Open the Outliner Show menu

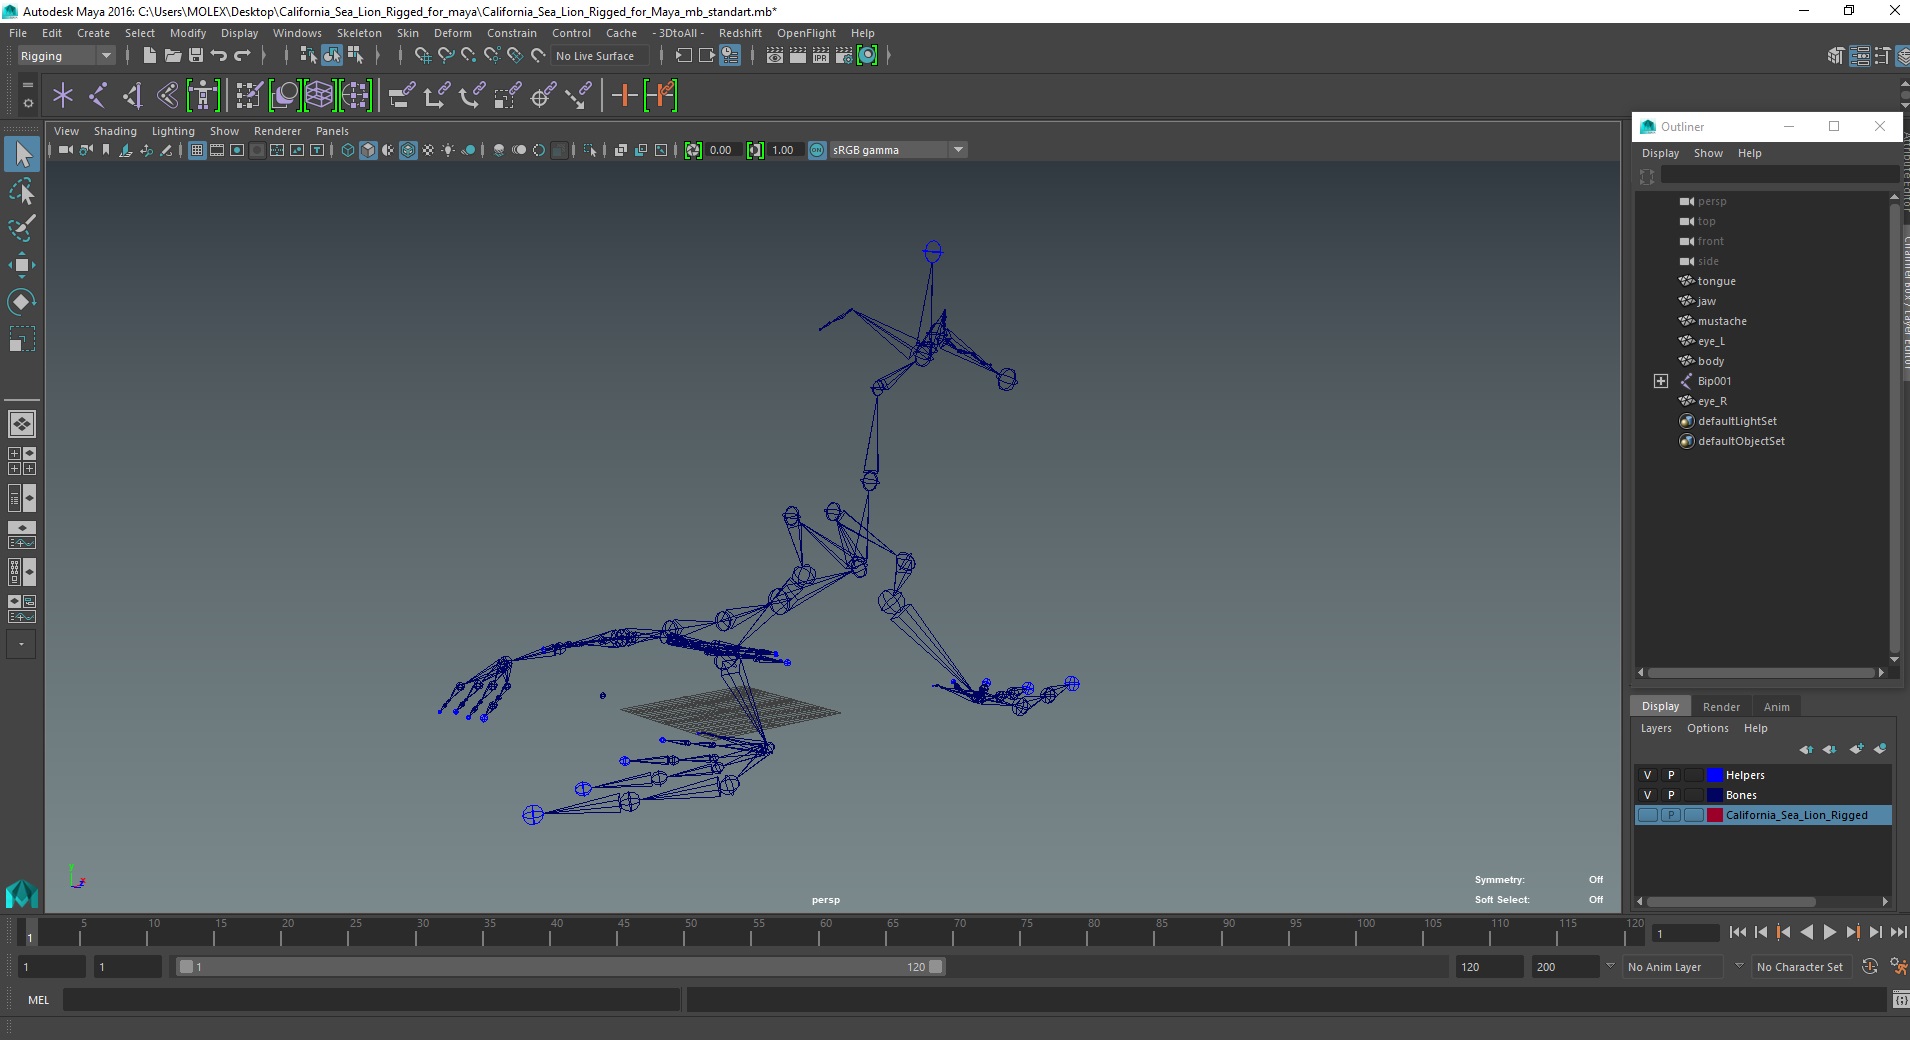(x=1708, y=153)
